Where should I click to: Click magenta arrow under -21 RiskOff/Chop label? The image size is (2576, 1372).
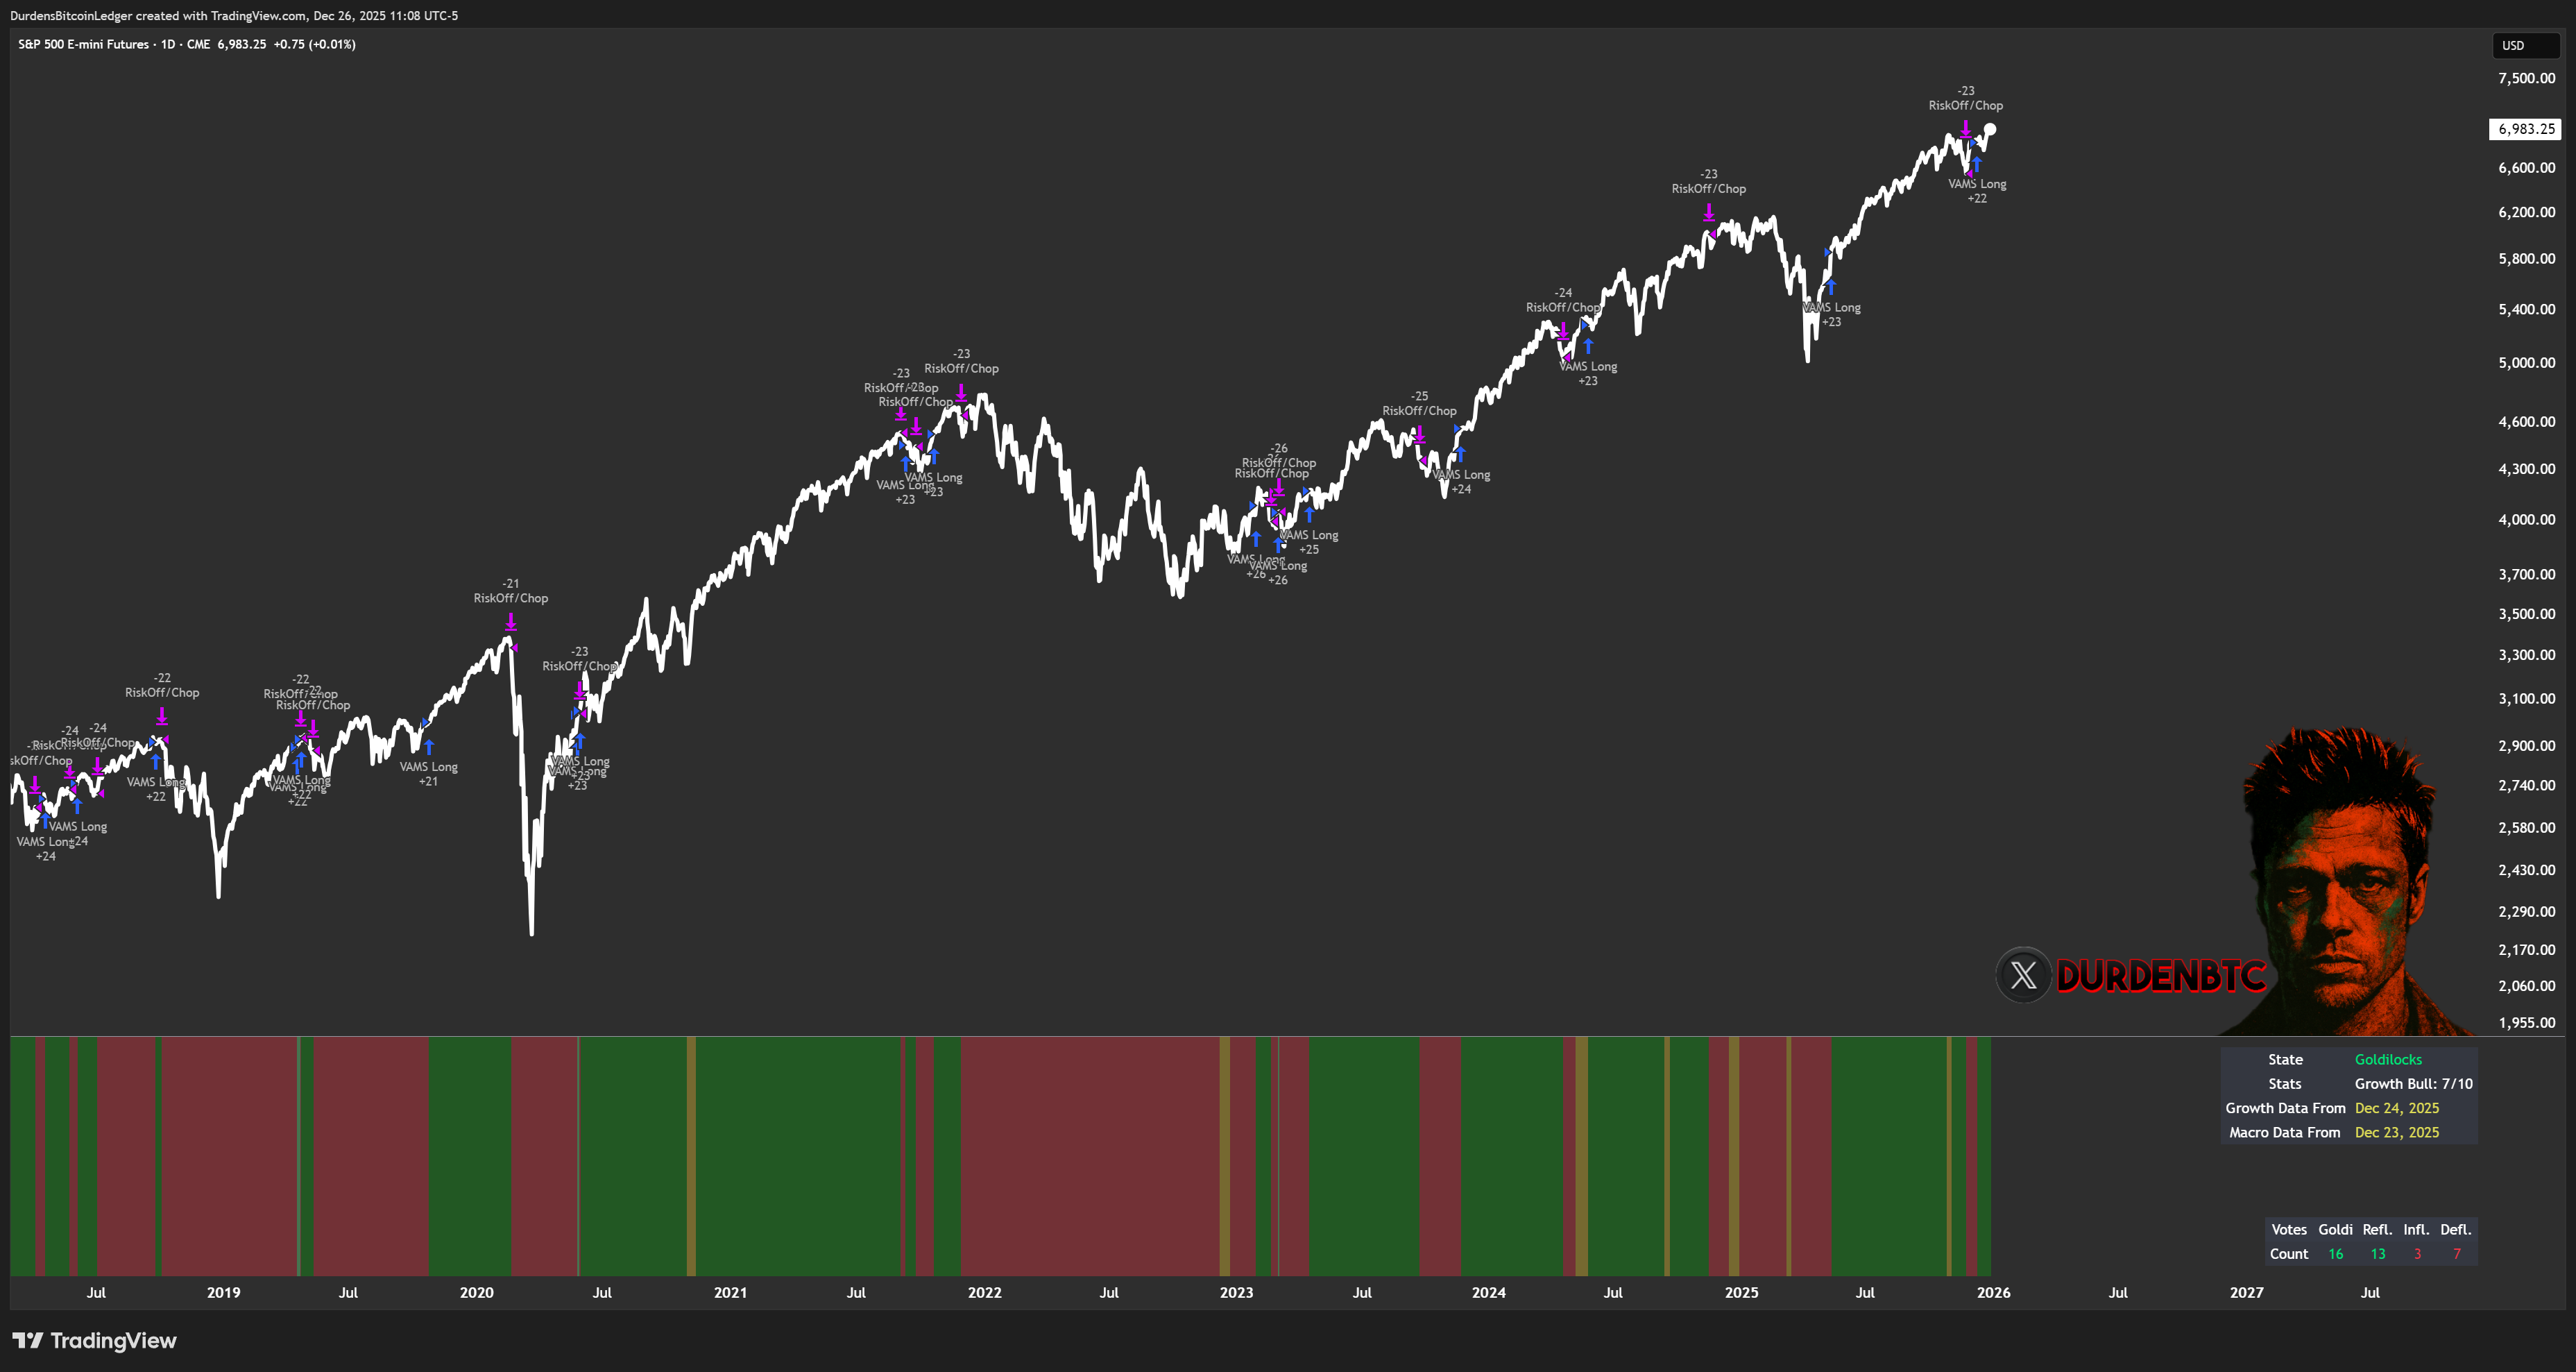click(511, 622)
